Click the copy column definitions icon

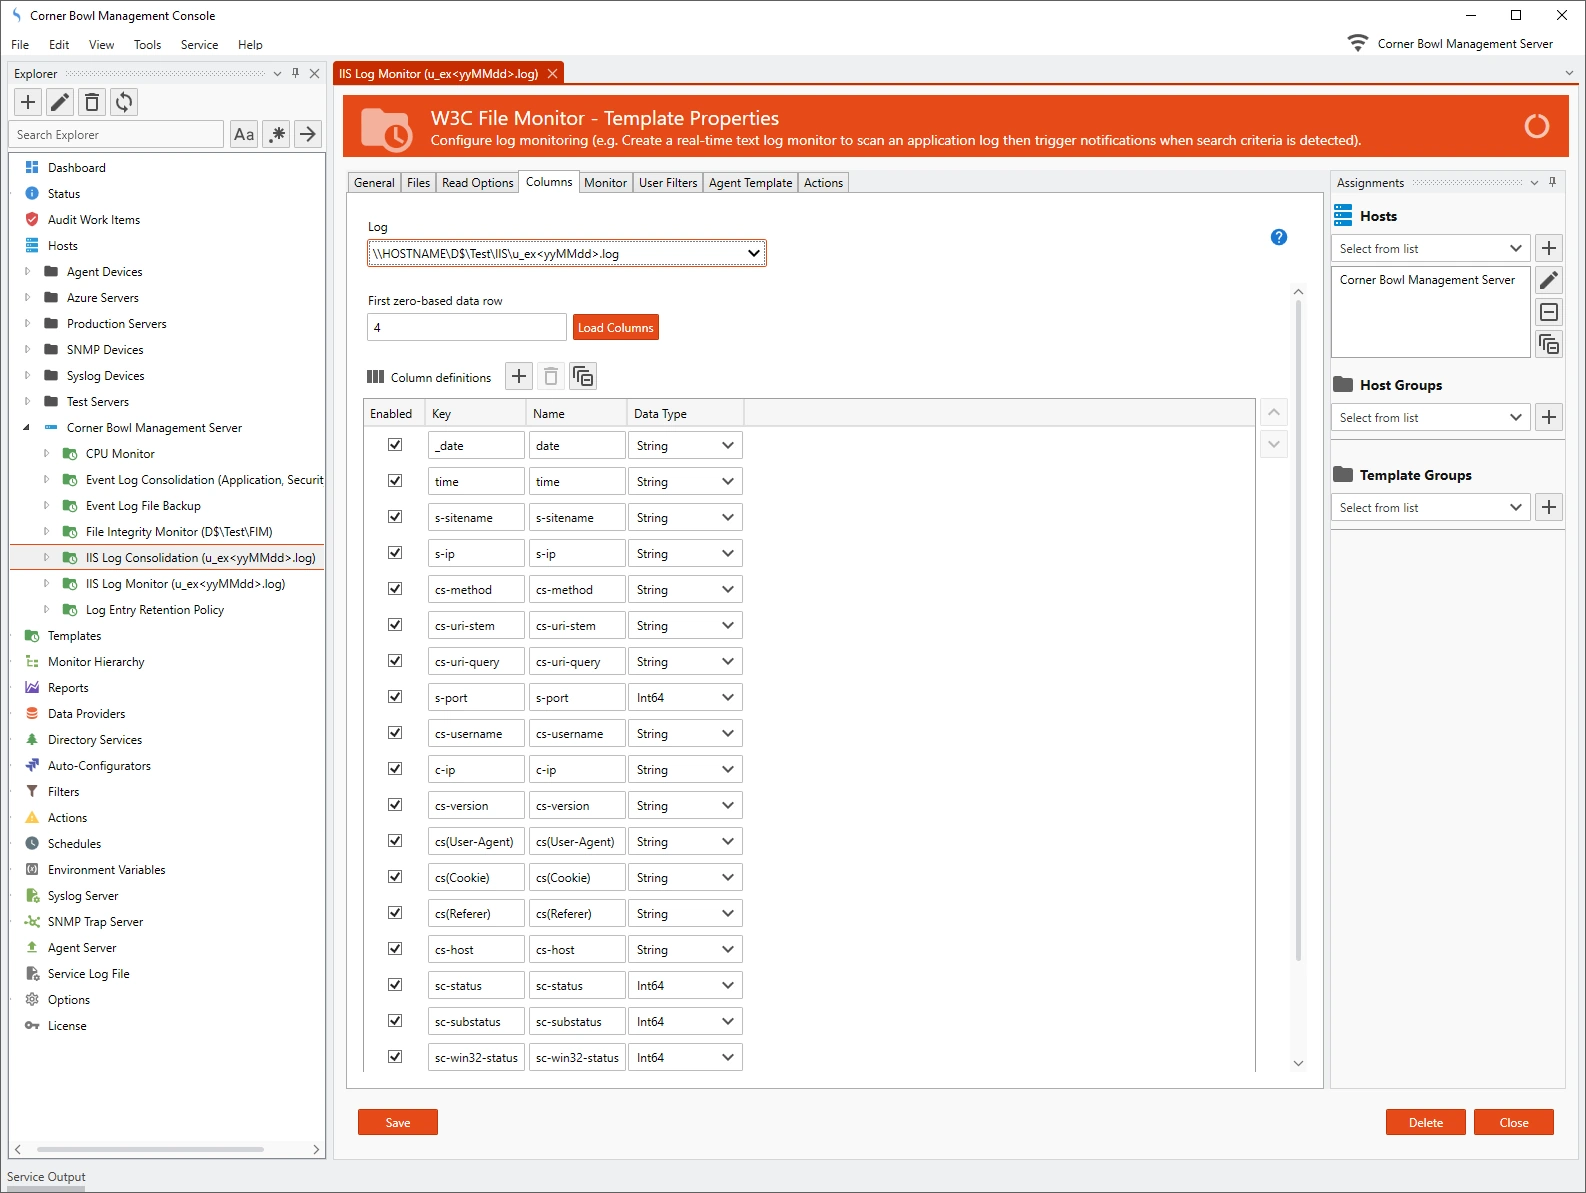pyautogui.click(x=583, y=377)
